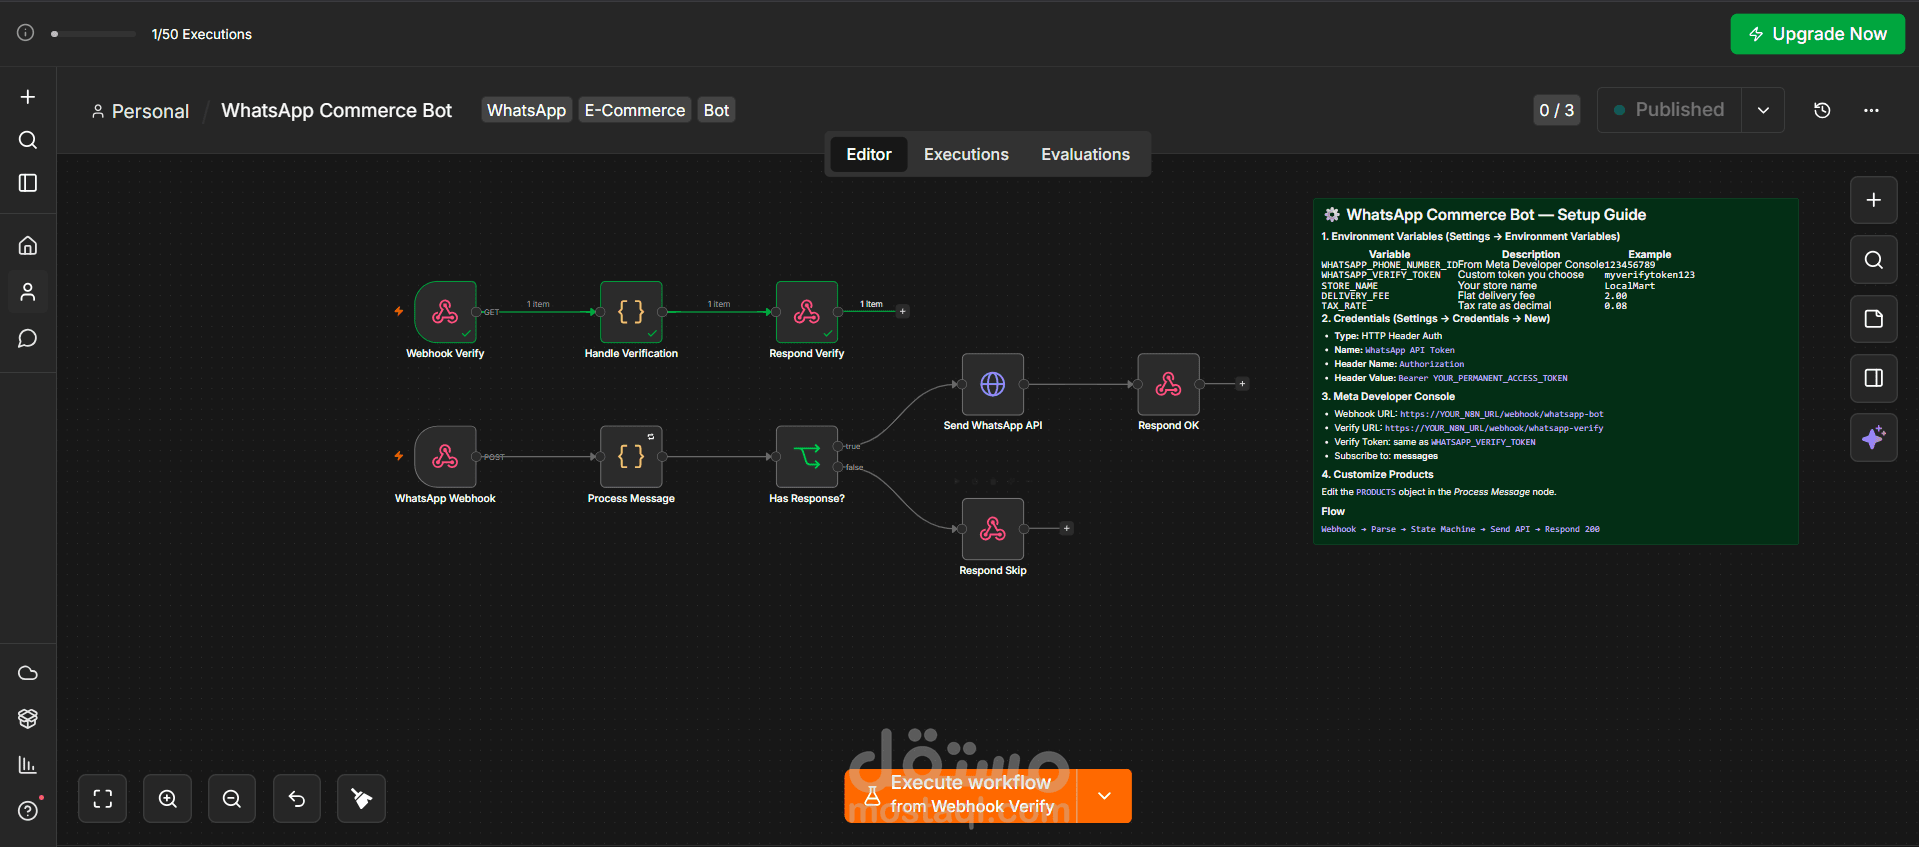Expand the Published status dropdown arrow
1919x847 pixels.
pyautogui.click(x=1763, y=110)
